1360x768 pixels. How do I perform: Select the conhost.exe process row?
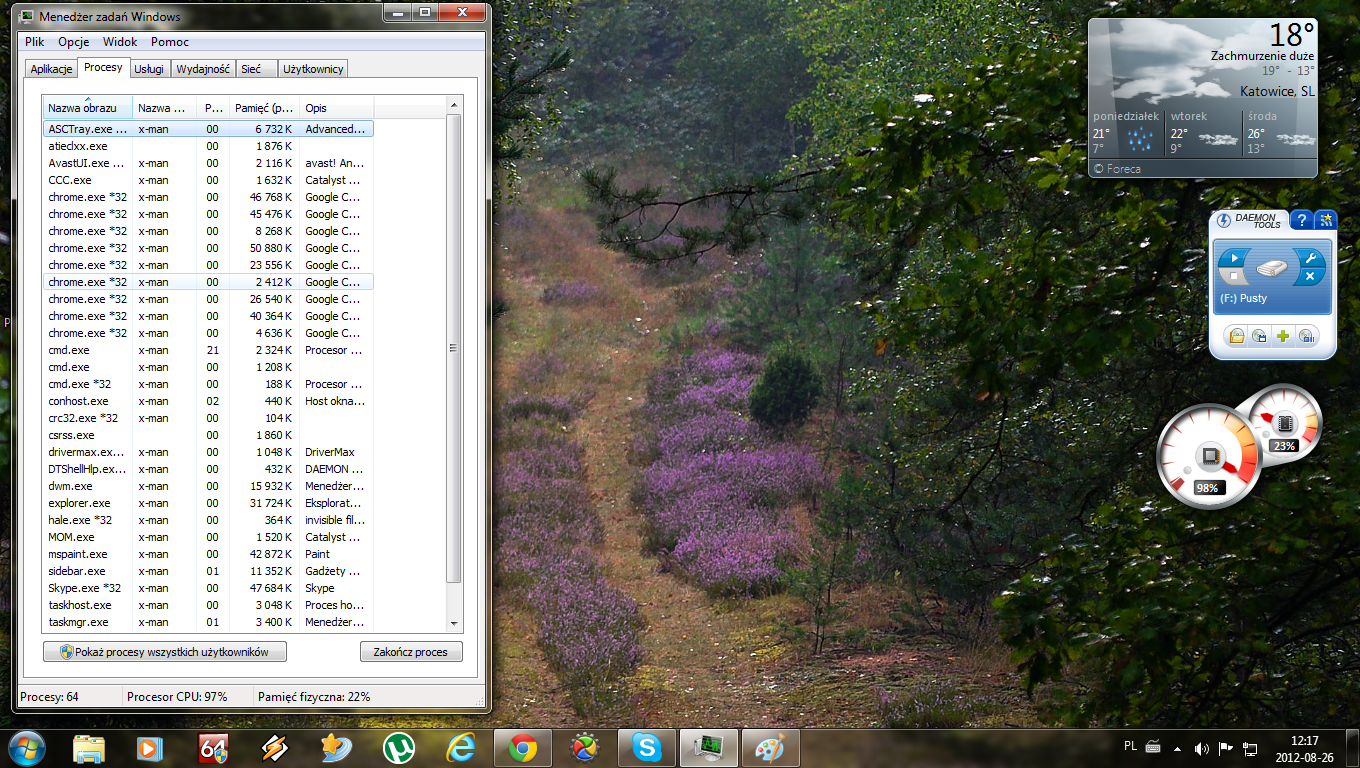[x=208, y=401]
